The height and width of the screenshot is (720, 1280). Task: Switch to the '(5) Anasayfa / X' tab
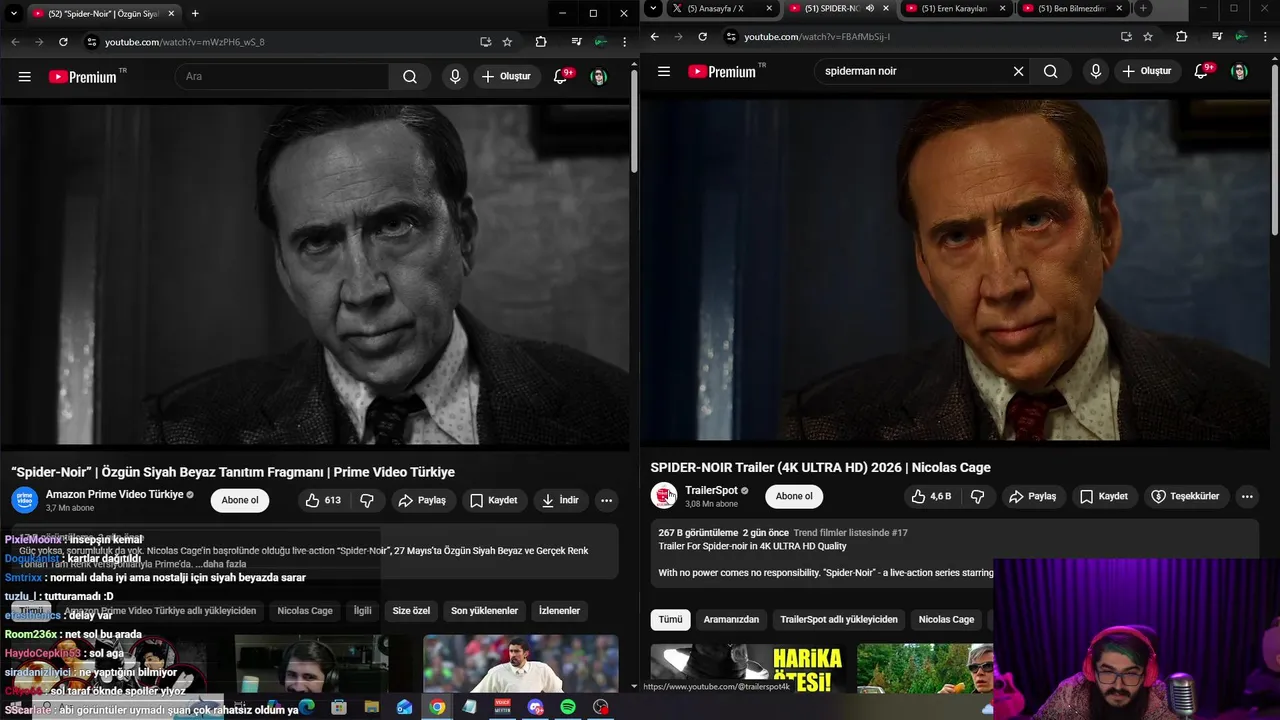tap(722, 8)
